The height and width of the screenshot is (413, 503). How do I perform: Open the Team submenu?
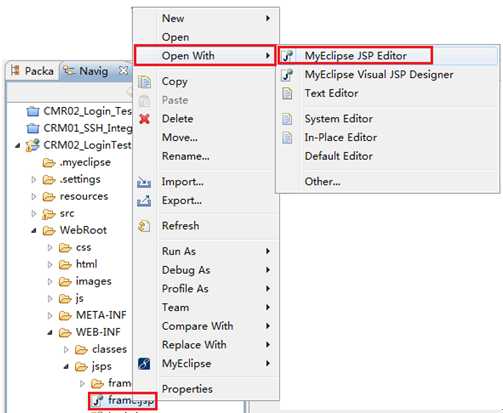[x=206, y=307]
